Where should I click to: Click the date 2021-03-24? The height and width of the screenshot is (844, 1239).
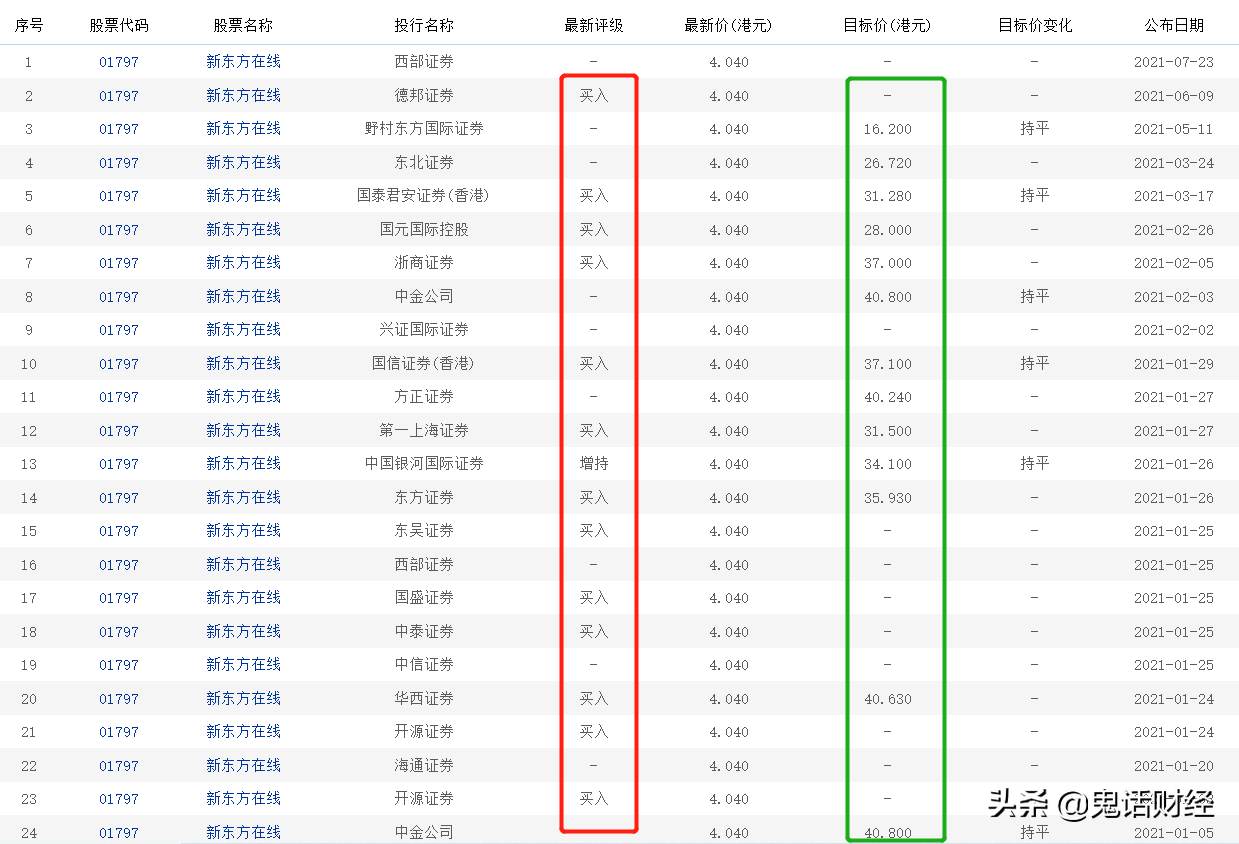(x=1174, y=163)
